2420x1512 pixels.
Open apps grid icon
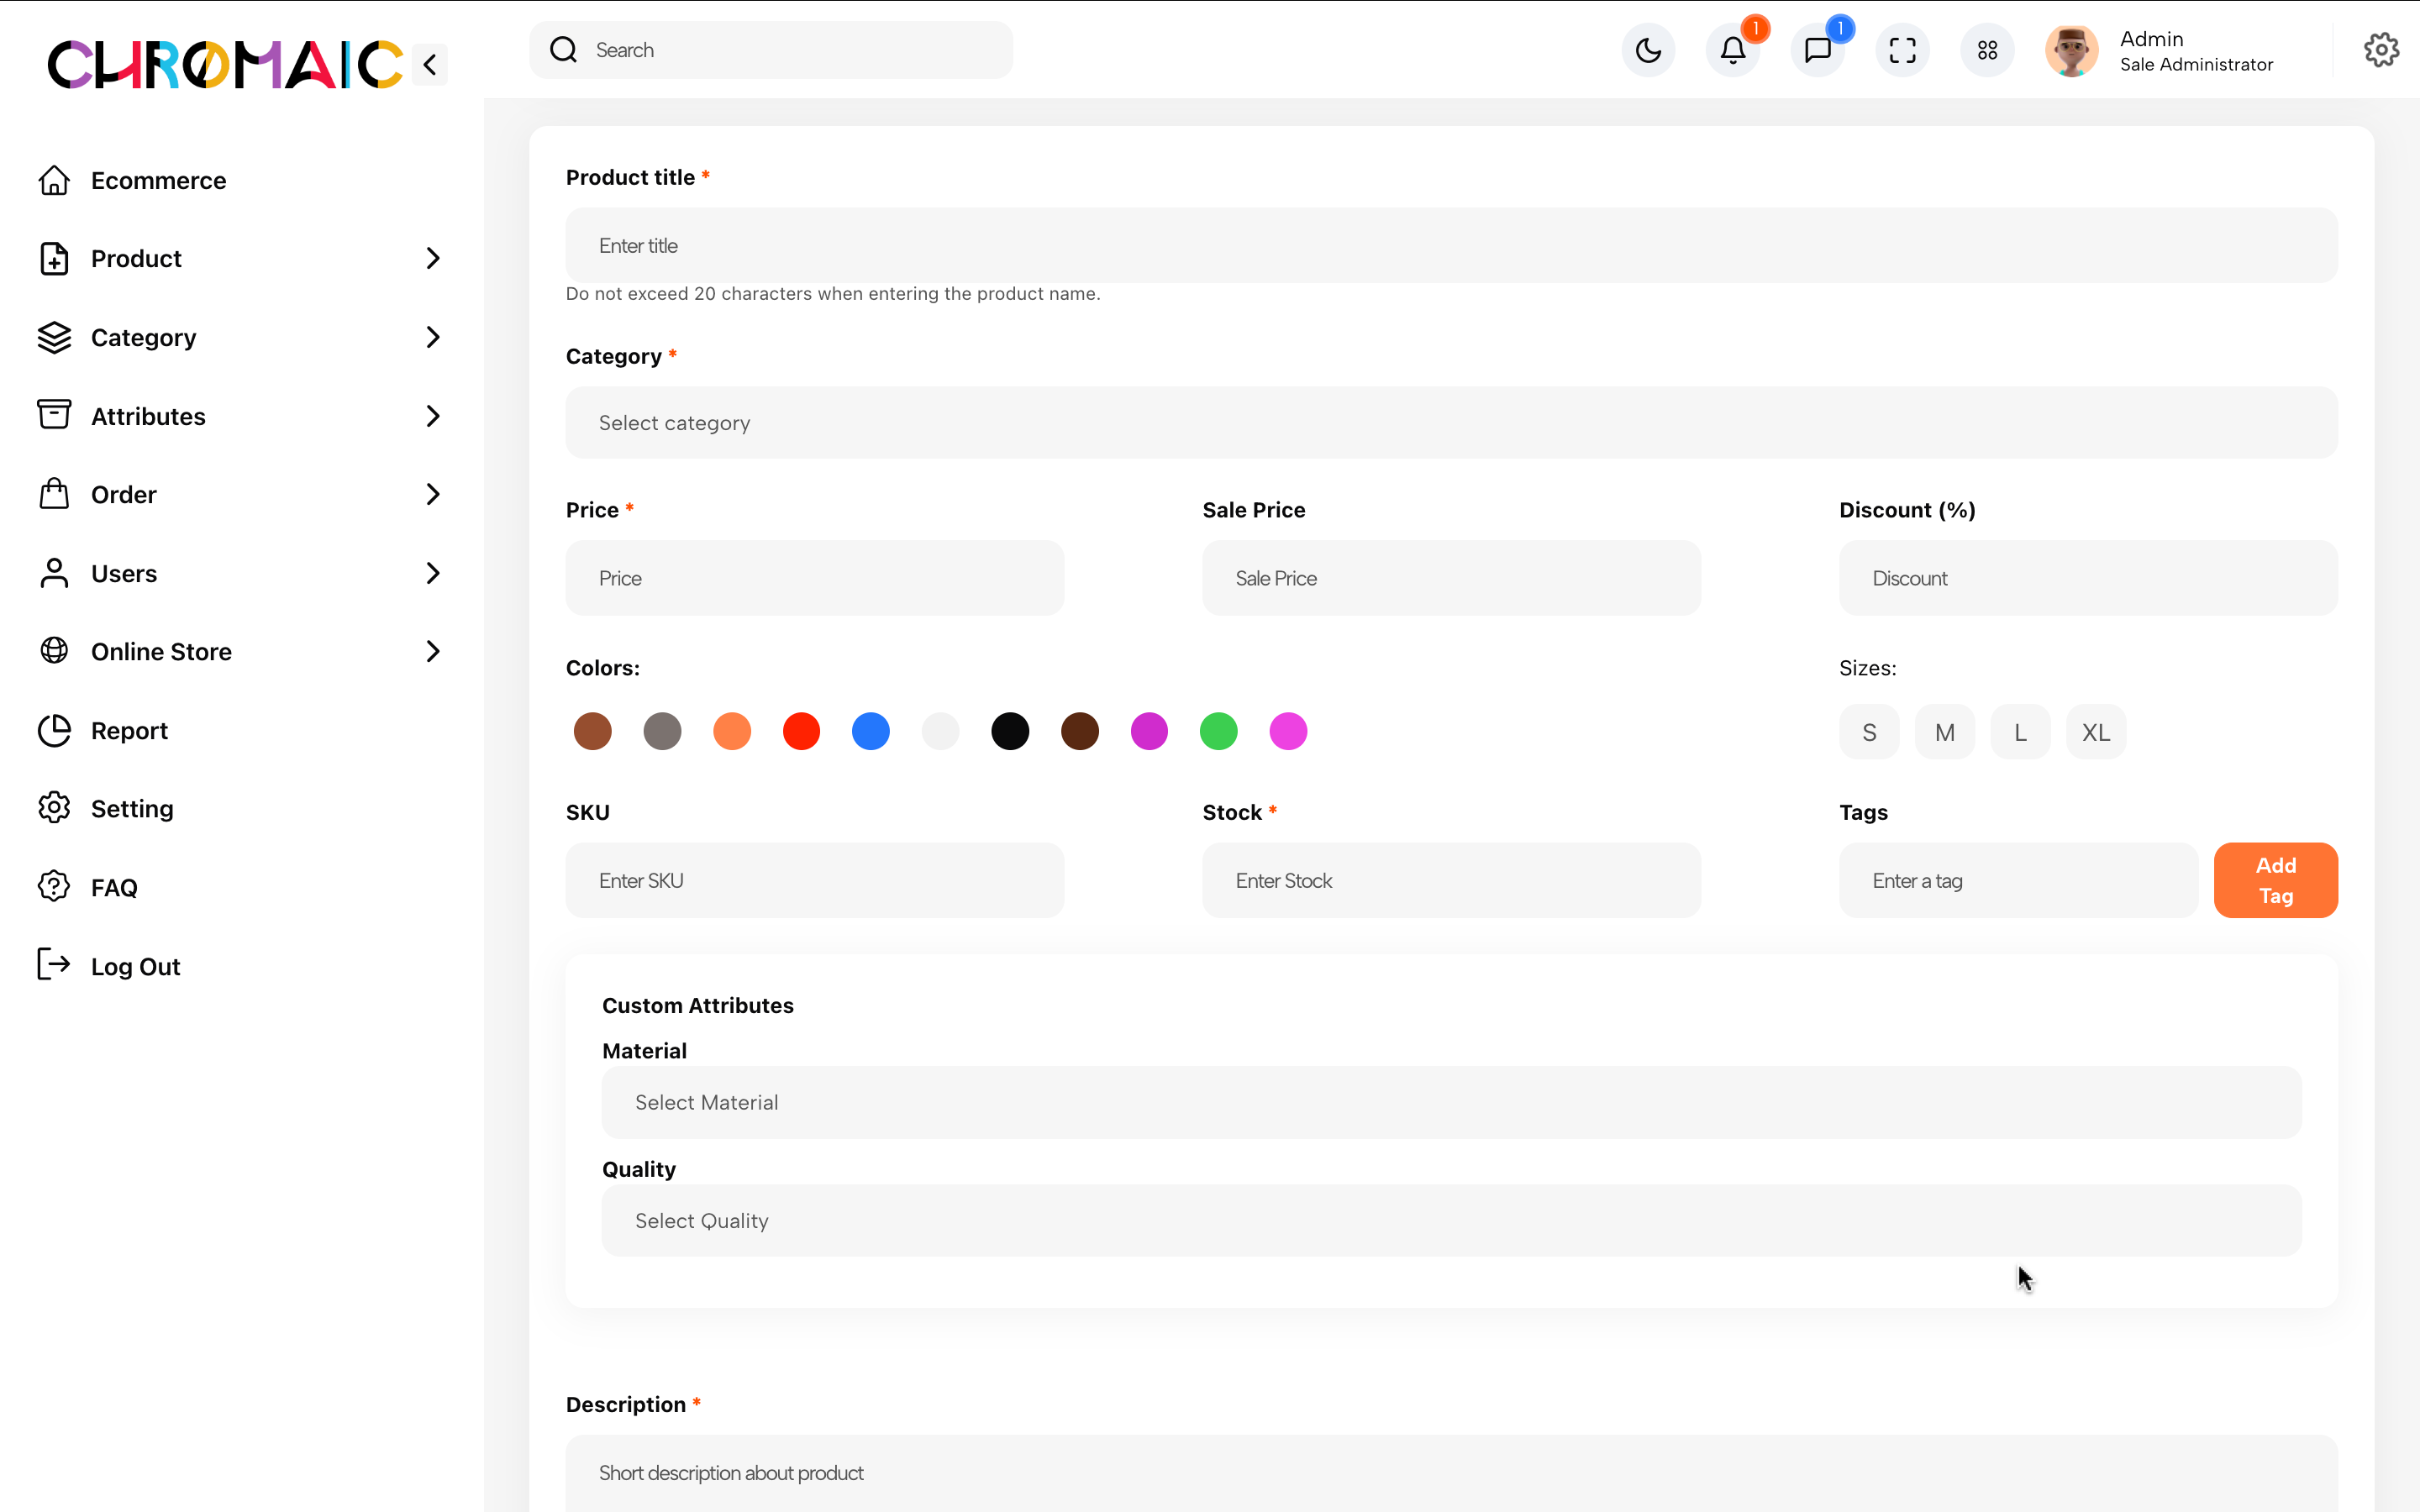(x=1987, y=50)
